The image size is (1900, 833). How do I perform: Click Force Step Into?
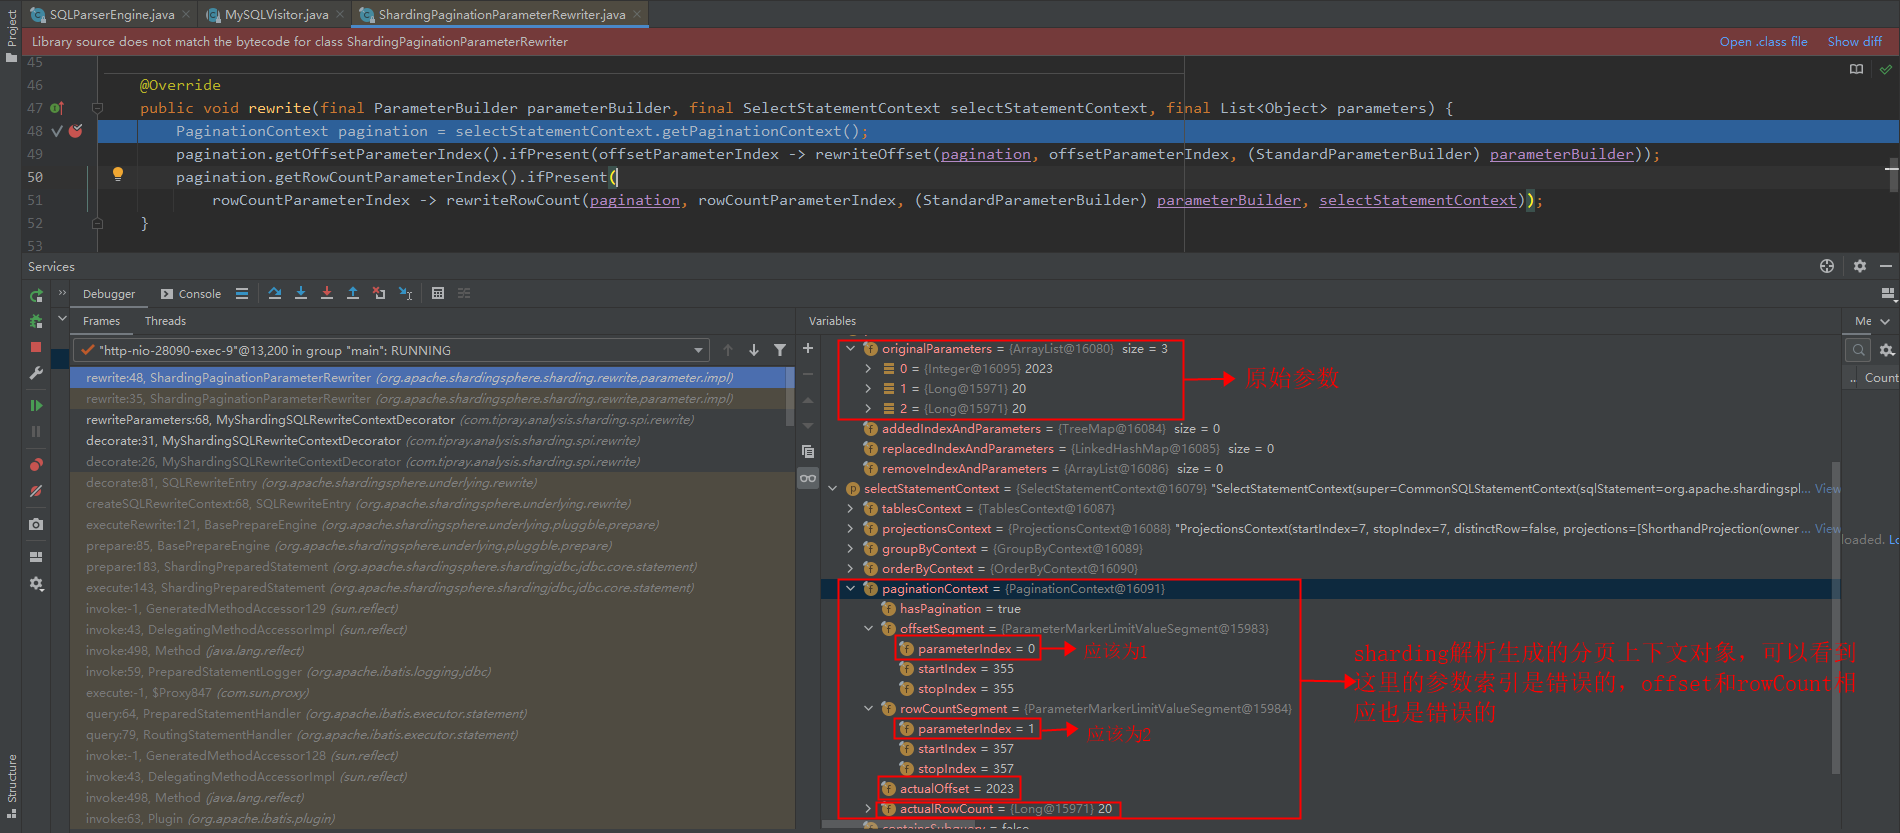[327, 293]
